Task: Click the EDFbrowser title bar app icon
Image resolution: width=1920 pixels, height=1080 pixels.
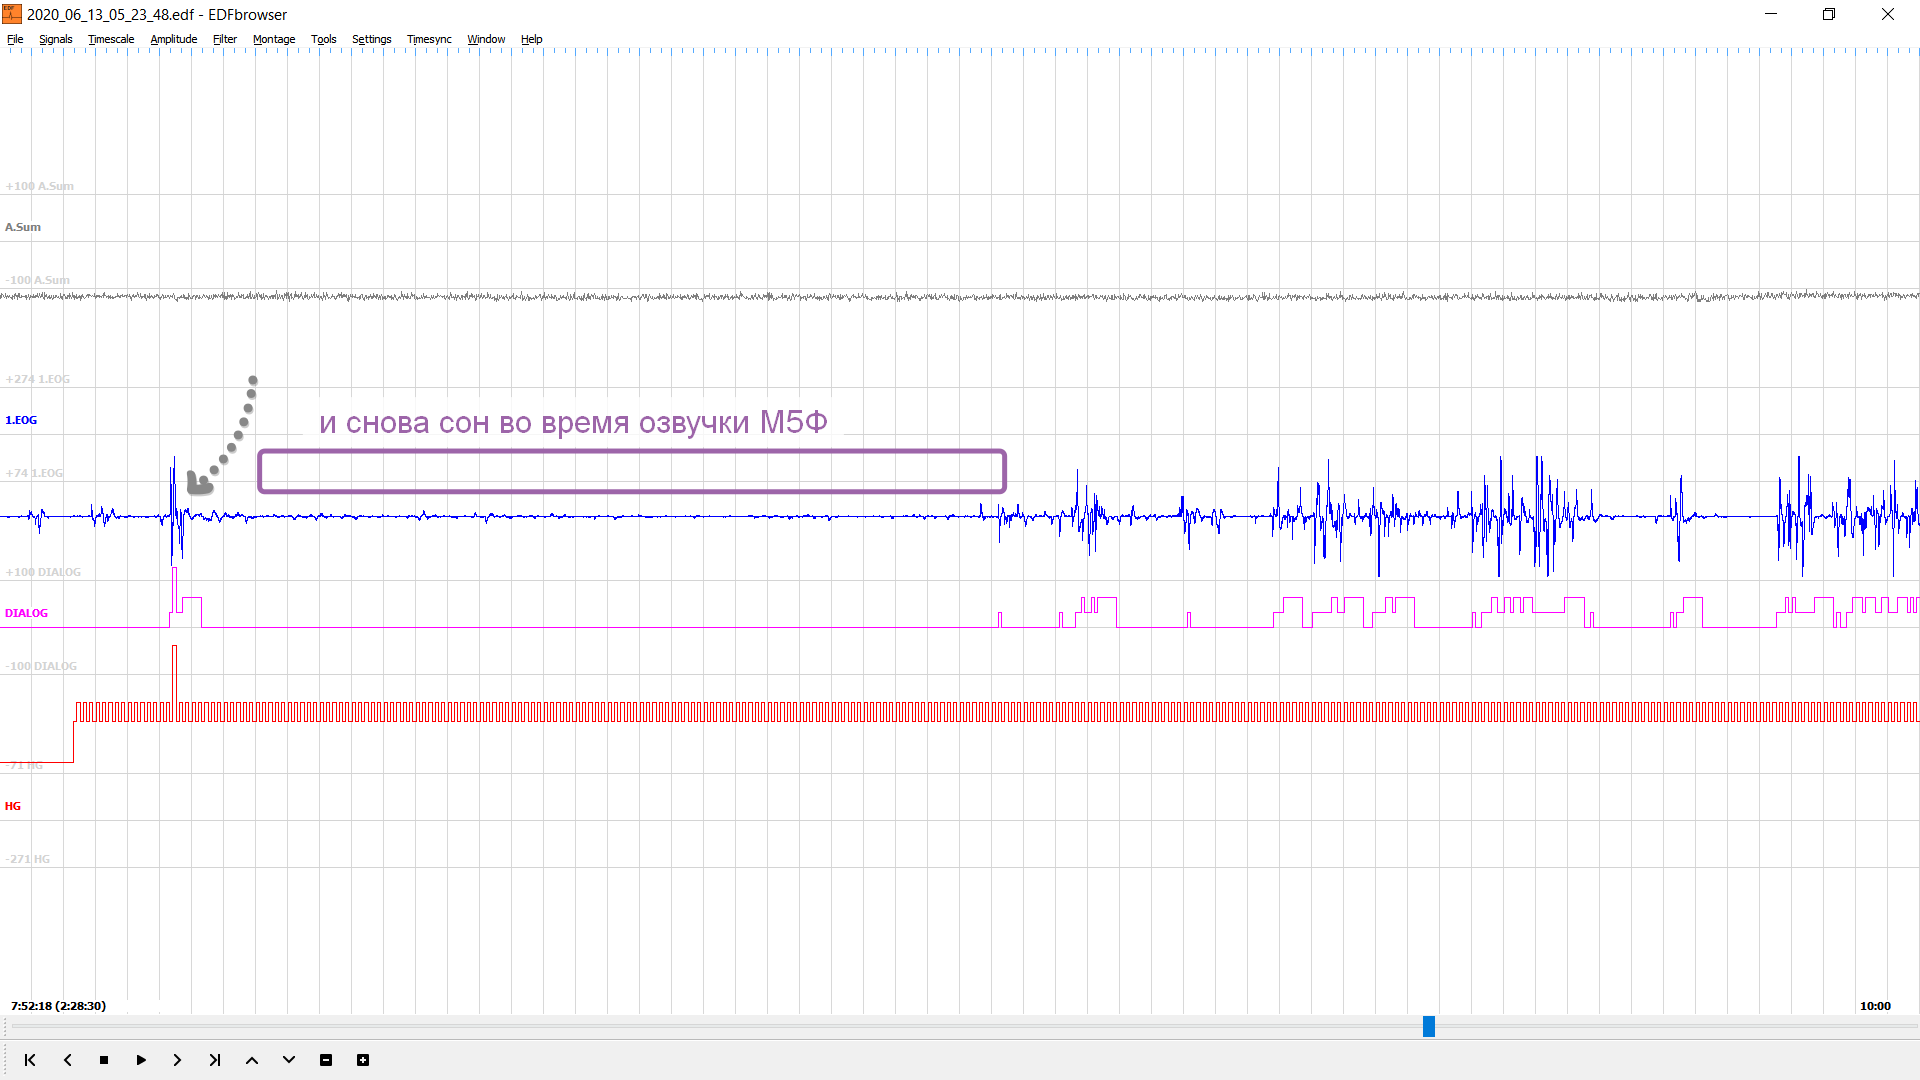Action: [x=12, y=14]
